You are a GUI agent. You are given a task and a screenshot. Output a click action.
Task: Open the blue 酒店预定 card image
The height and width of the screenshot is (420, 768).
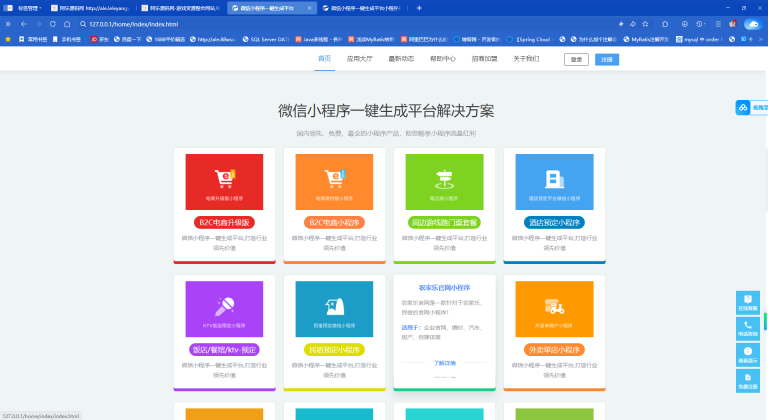[x=554, y=182]
